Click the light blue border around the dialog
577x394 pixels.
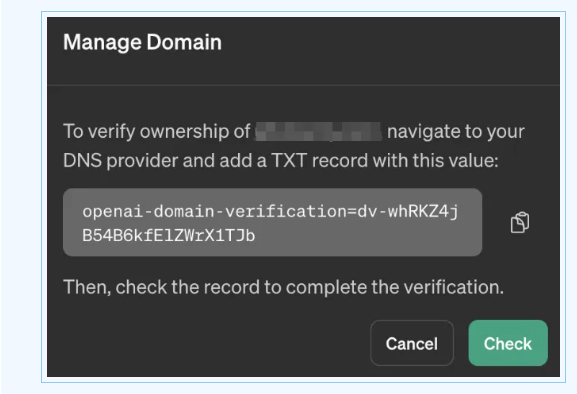pos(303,13)
